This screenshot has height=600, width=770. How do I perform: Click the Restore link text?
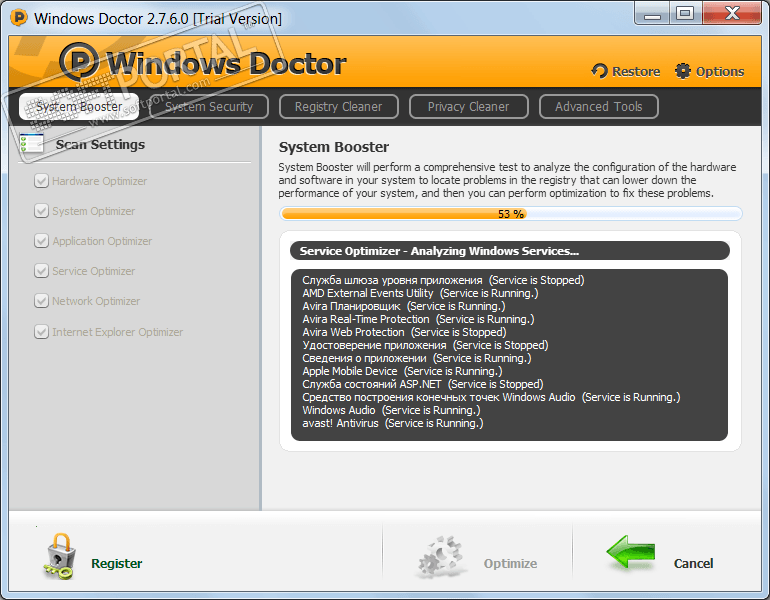[x=636, y=72]
